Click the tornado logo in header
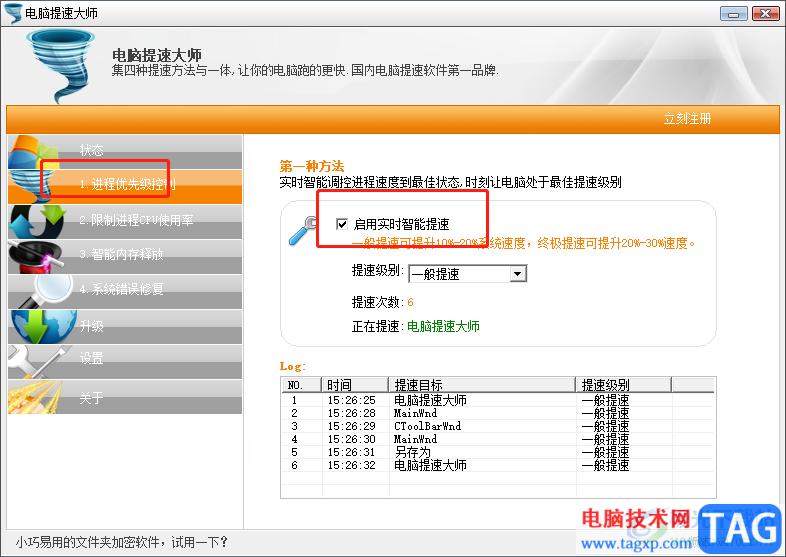Viewport: 786px width, 557px height. pos(61,66)
